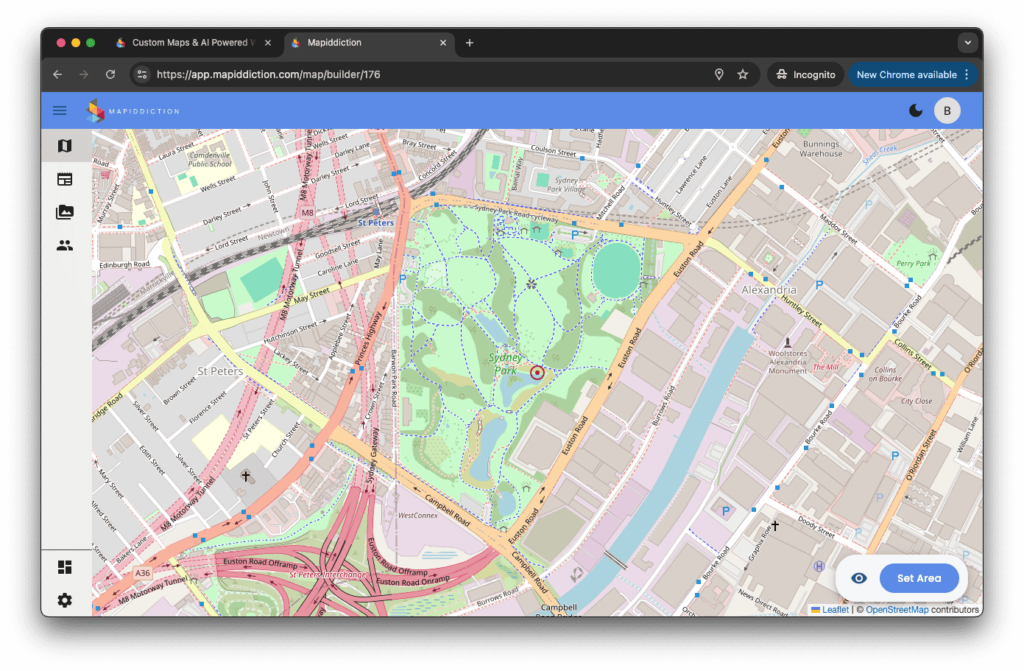
Task: Click the Mapiddiction logo in the header
Action: 132,111
